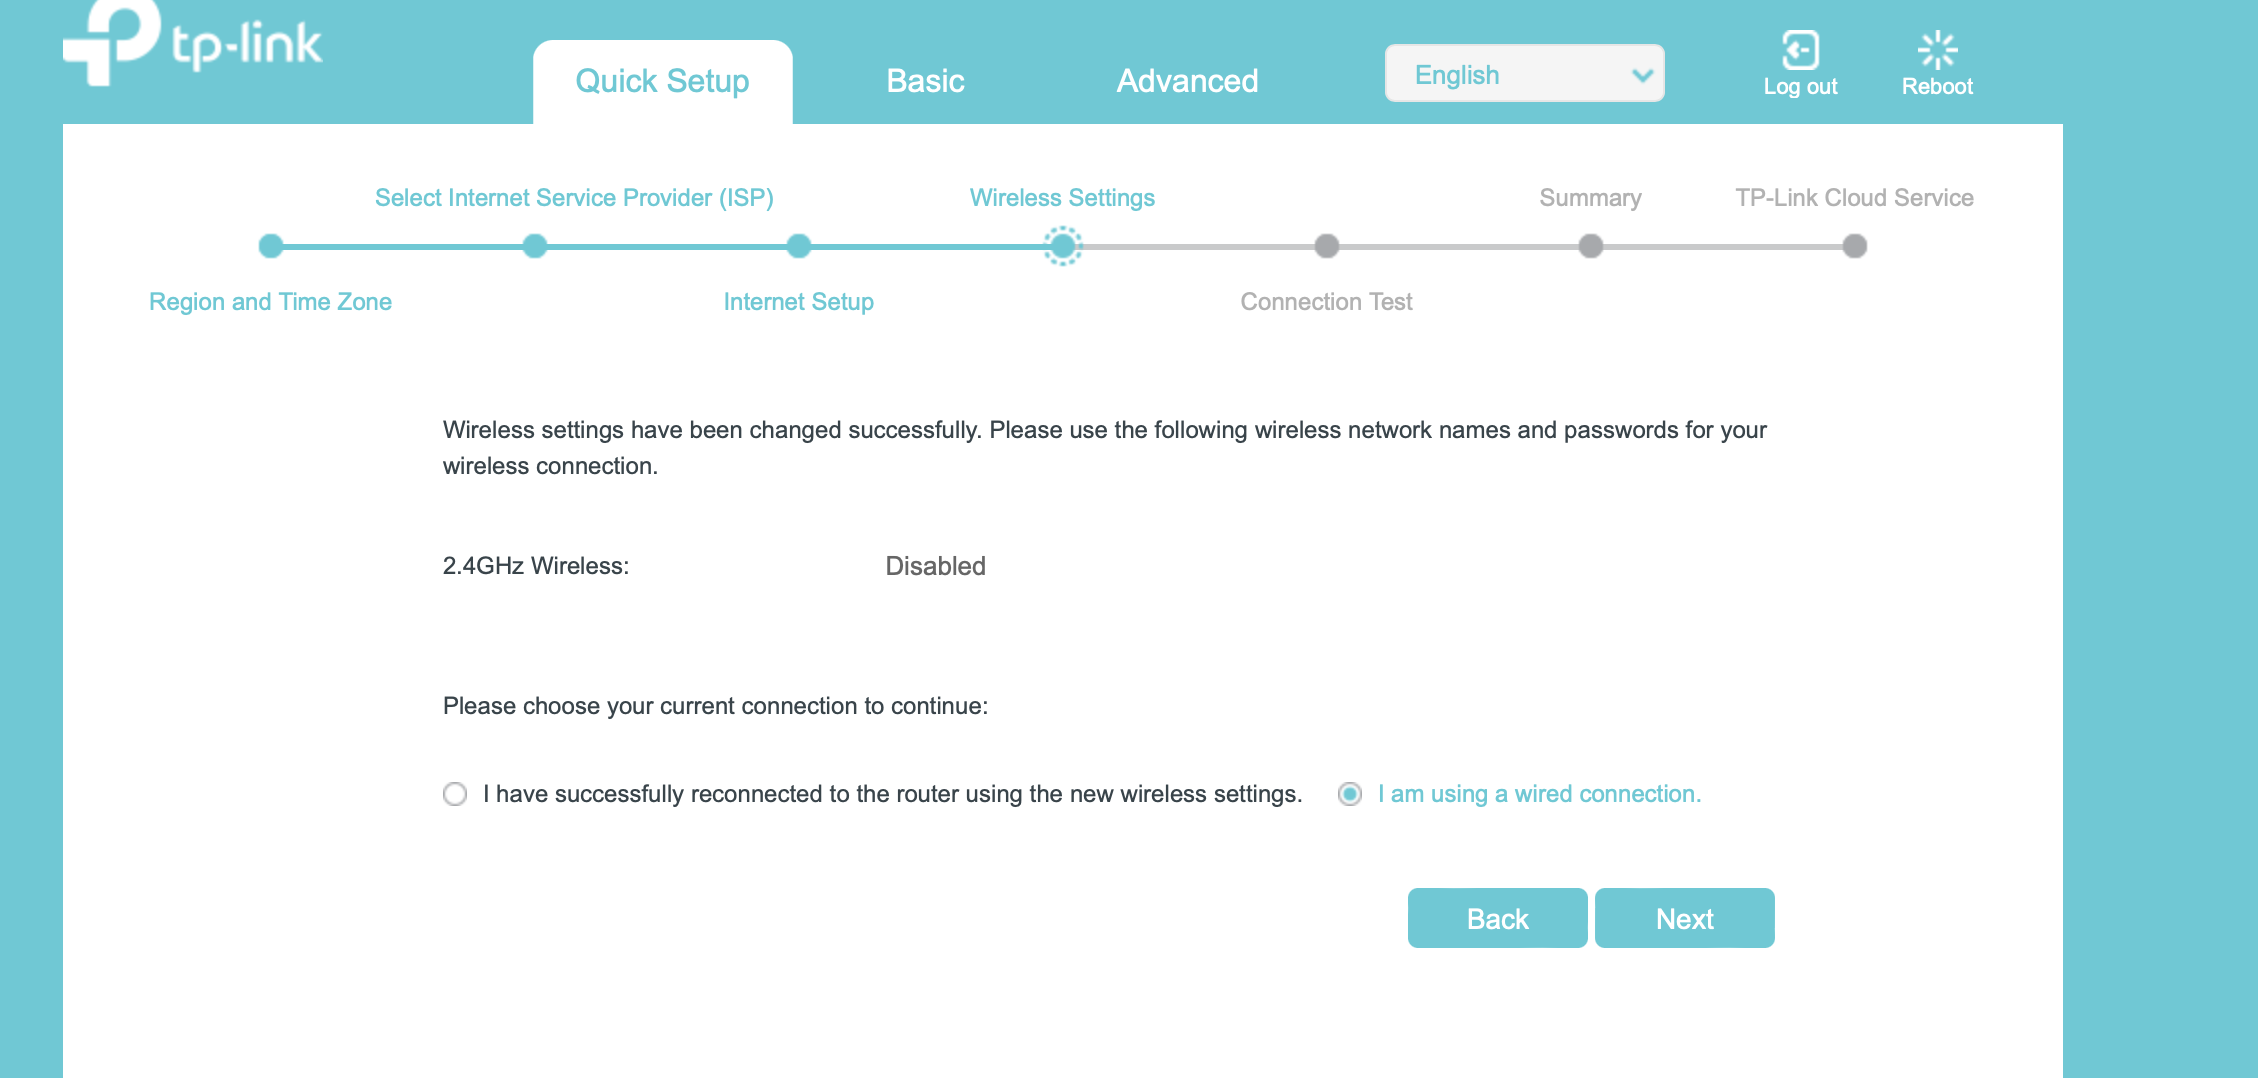Click the Next button
2258x1078 pixels.
coord(1684,917)
